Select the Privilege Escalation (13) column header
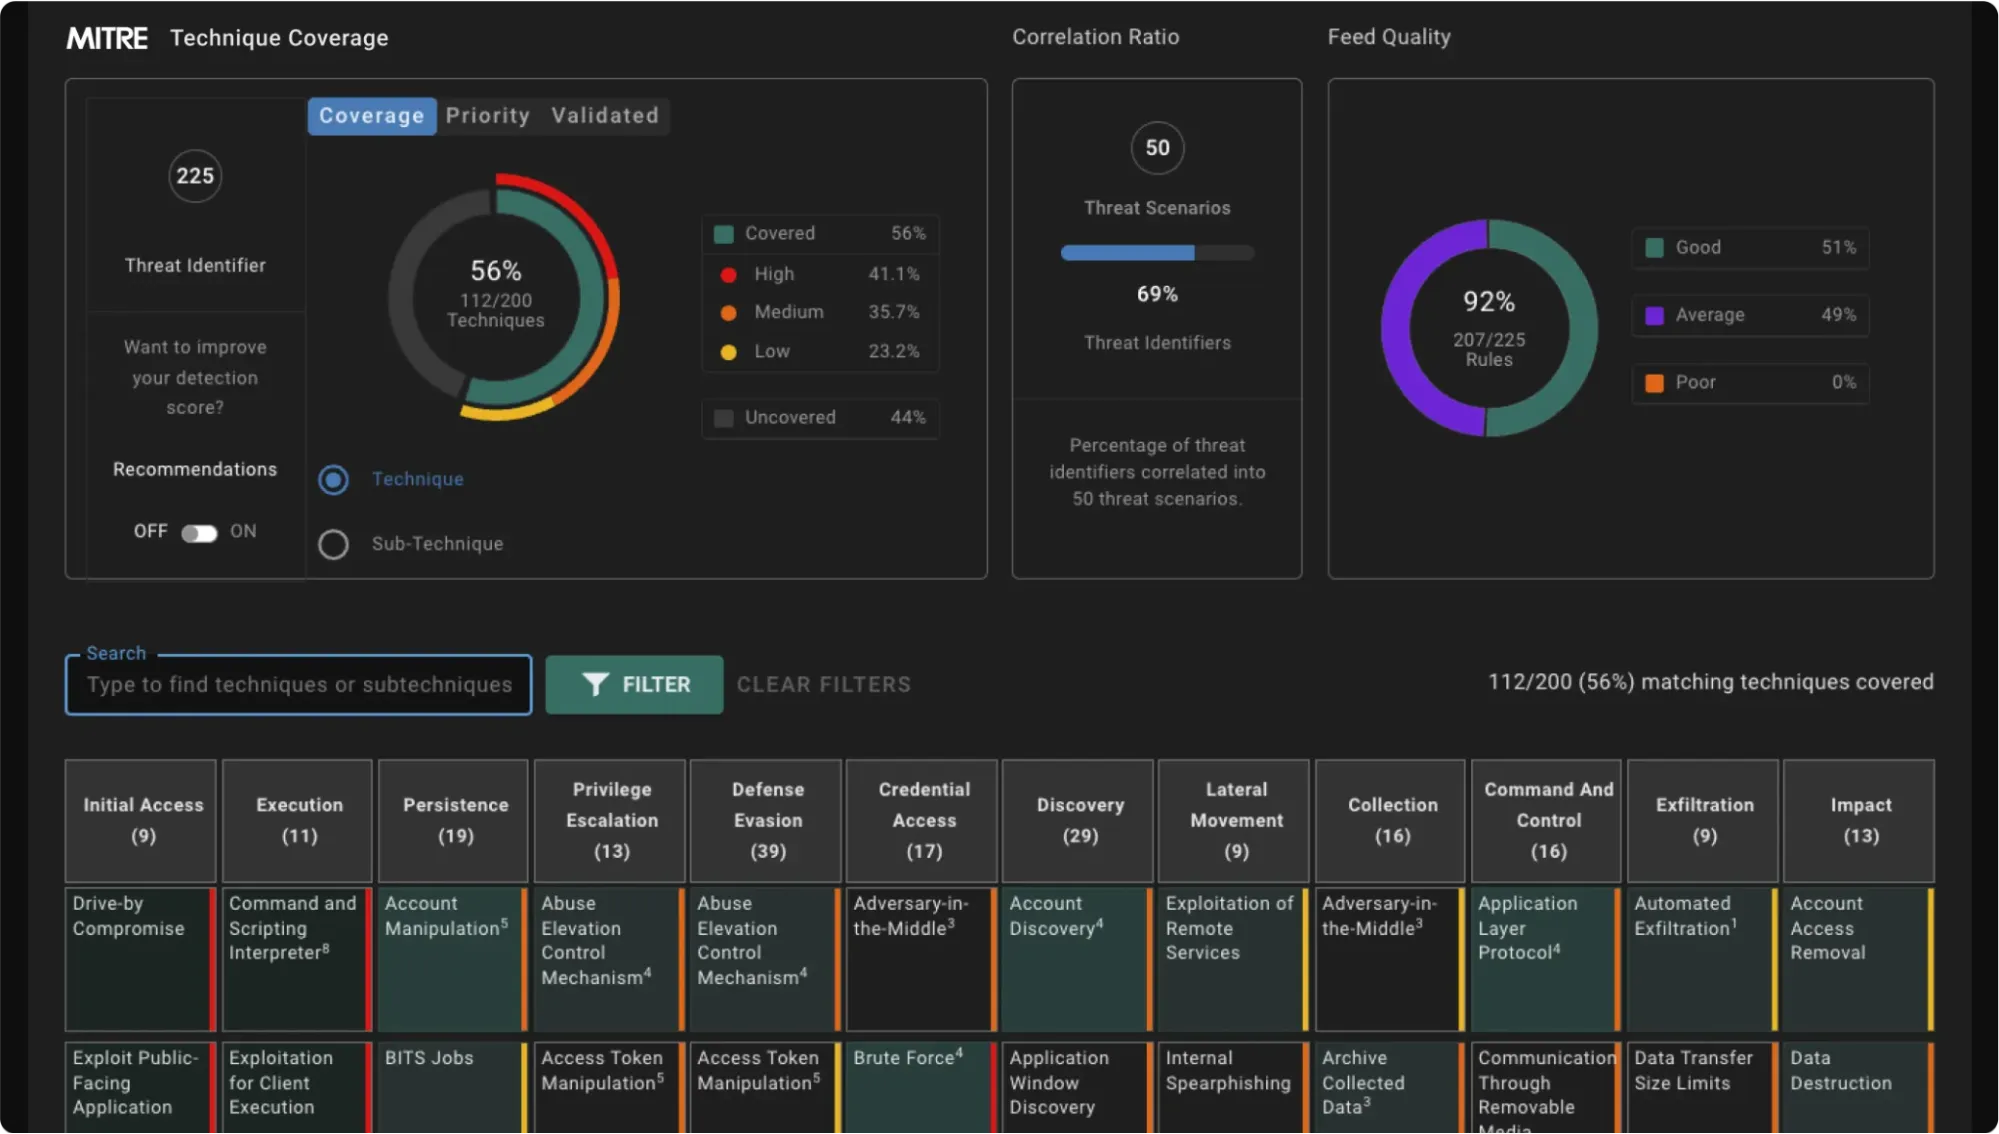1999x1134 pixels. click(610, 821)
